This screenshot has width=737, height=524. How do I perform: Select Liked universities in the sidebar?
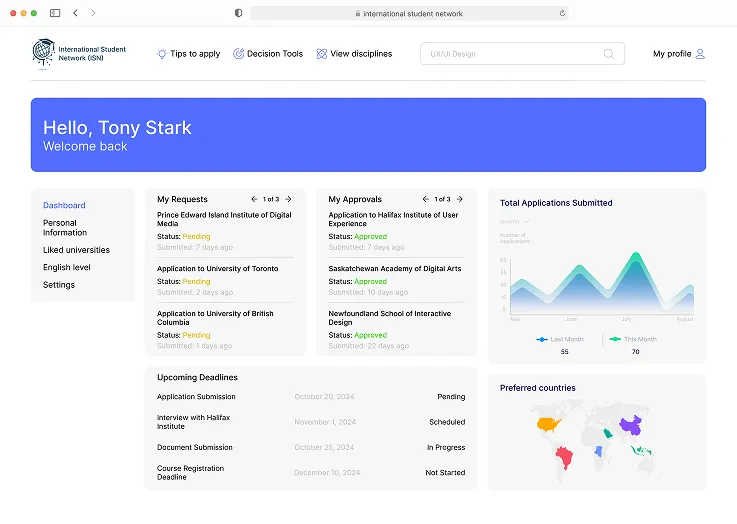76,250
